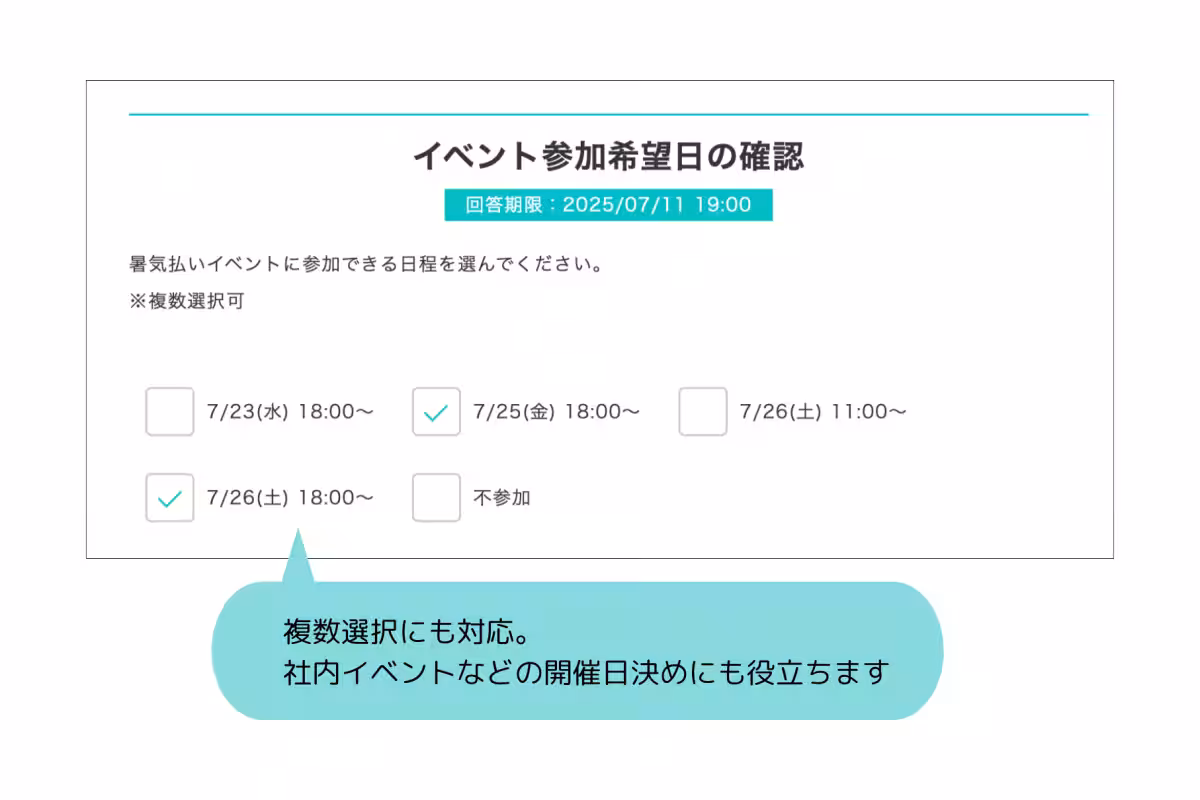Click the 回答期限 text in the teal badge

(503, 205)
